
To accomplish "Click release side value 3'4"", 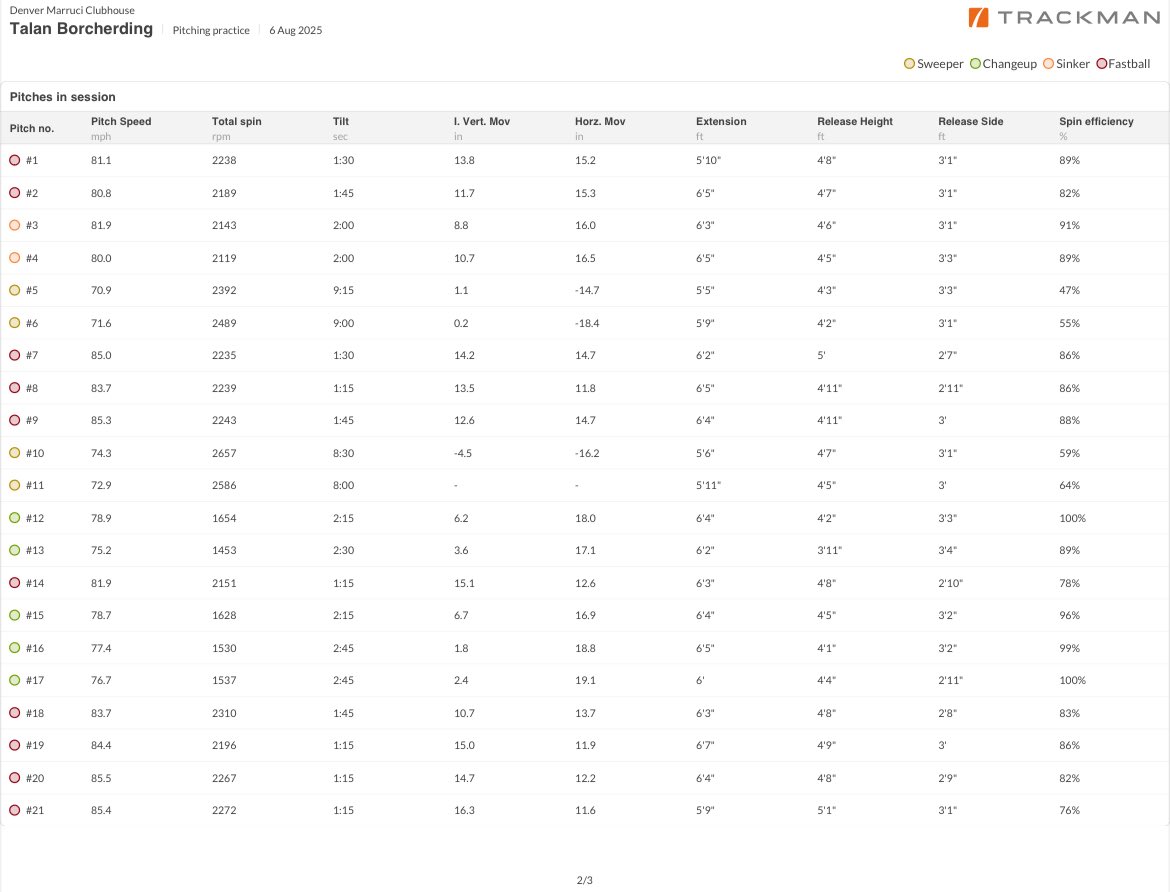I will (947, 550).
